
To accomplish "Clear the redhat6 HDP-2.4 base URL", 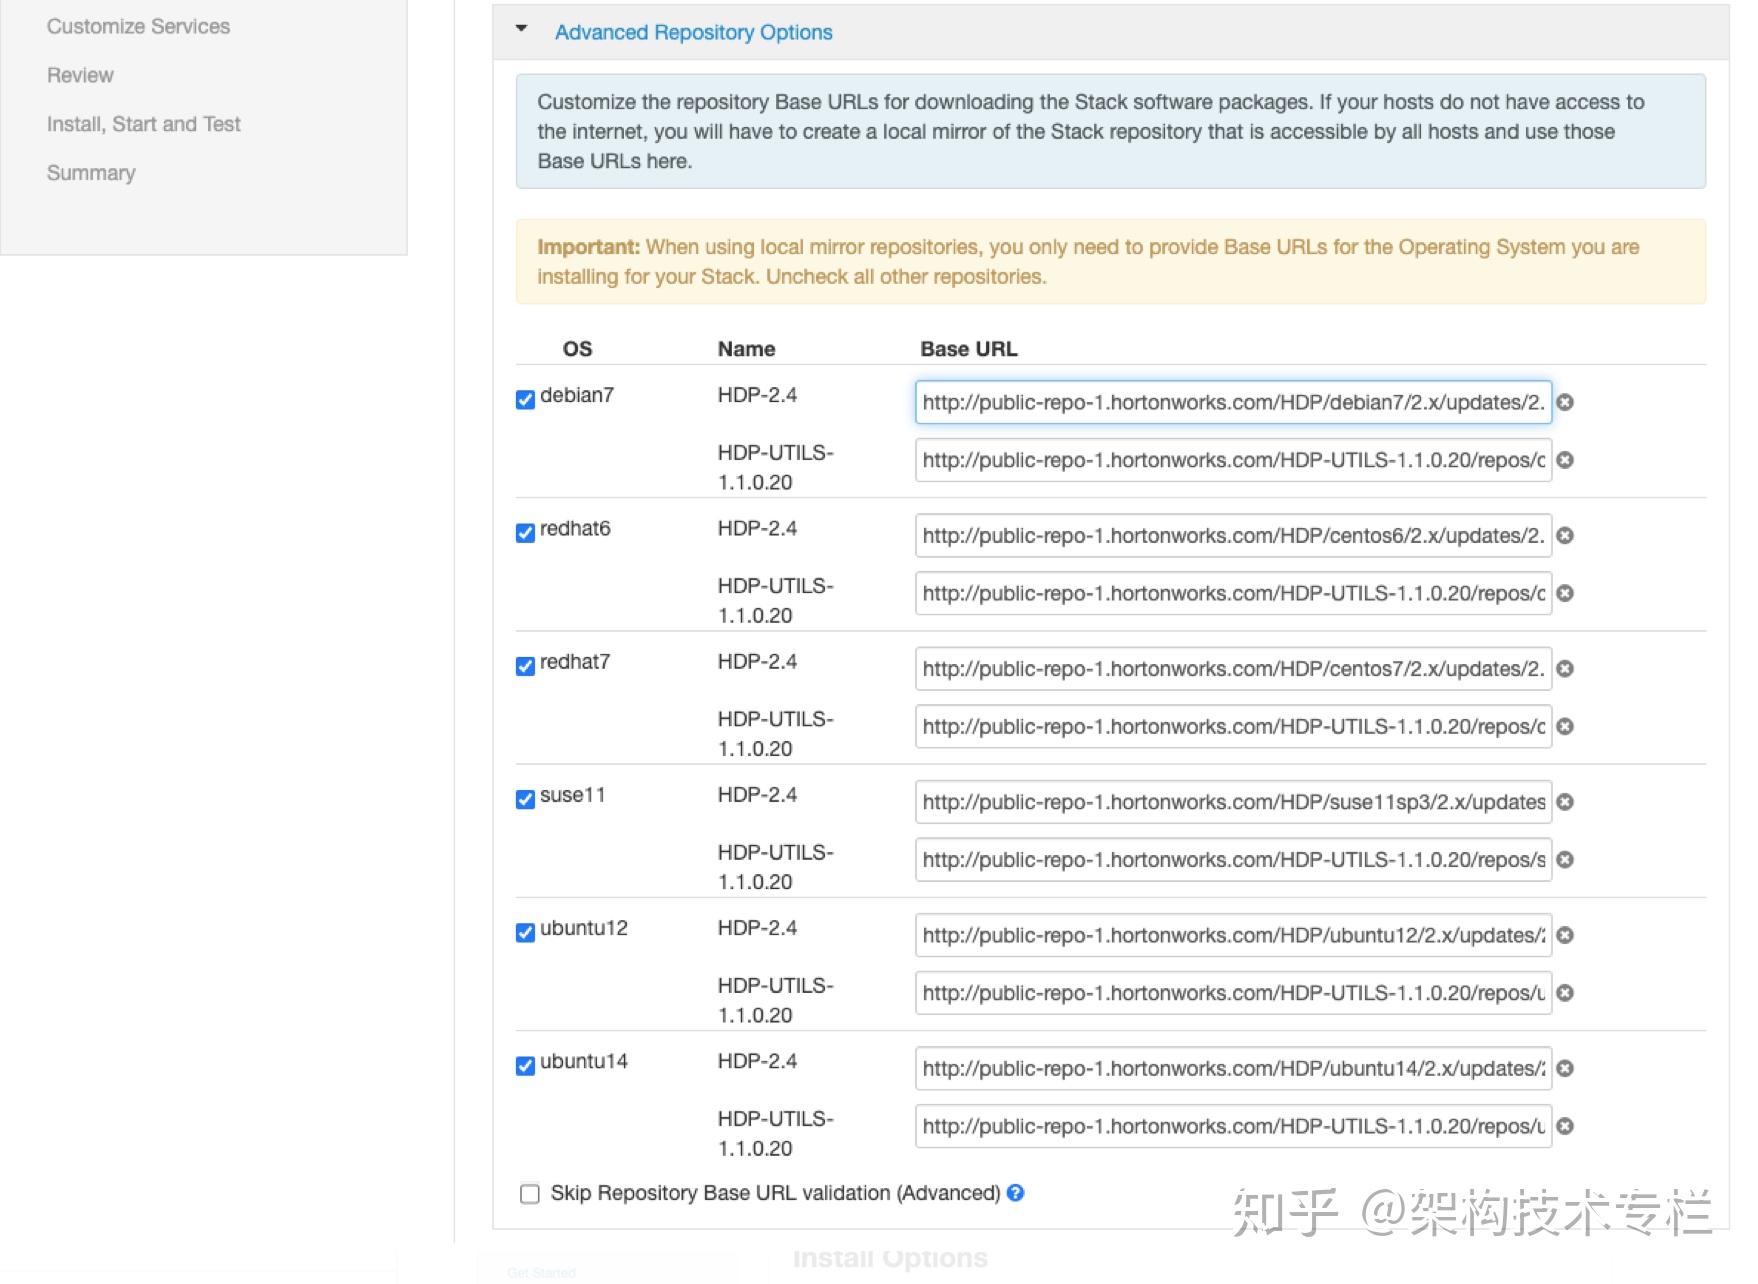I will click(x=1565, y=536).
